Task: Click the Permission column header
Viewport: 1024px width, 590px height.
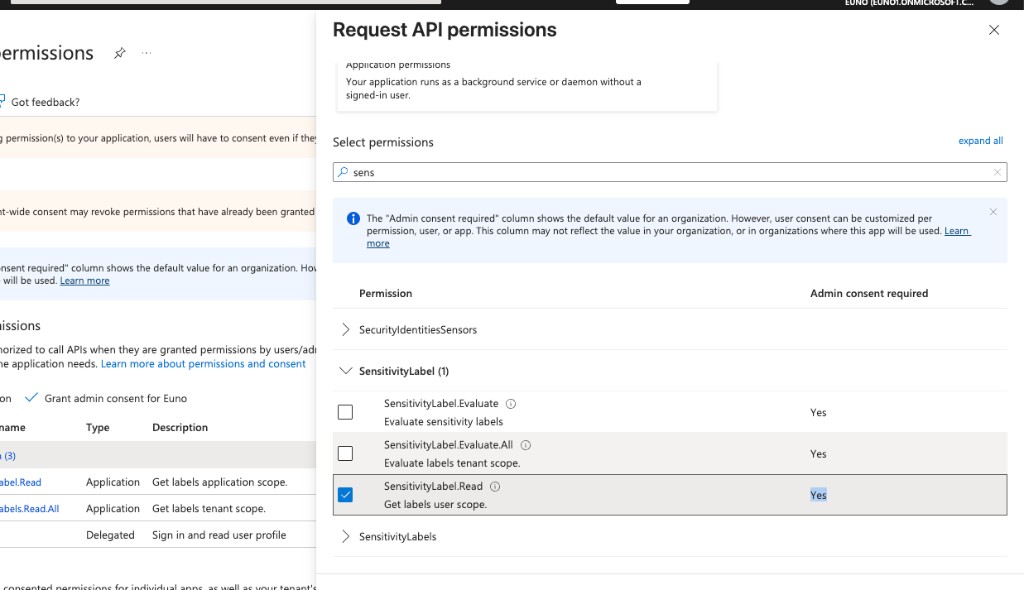Action: [385, 293]
